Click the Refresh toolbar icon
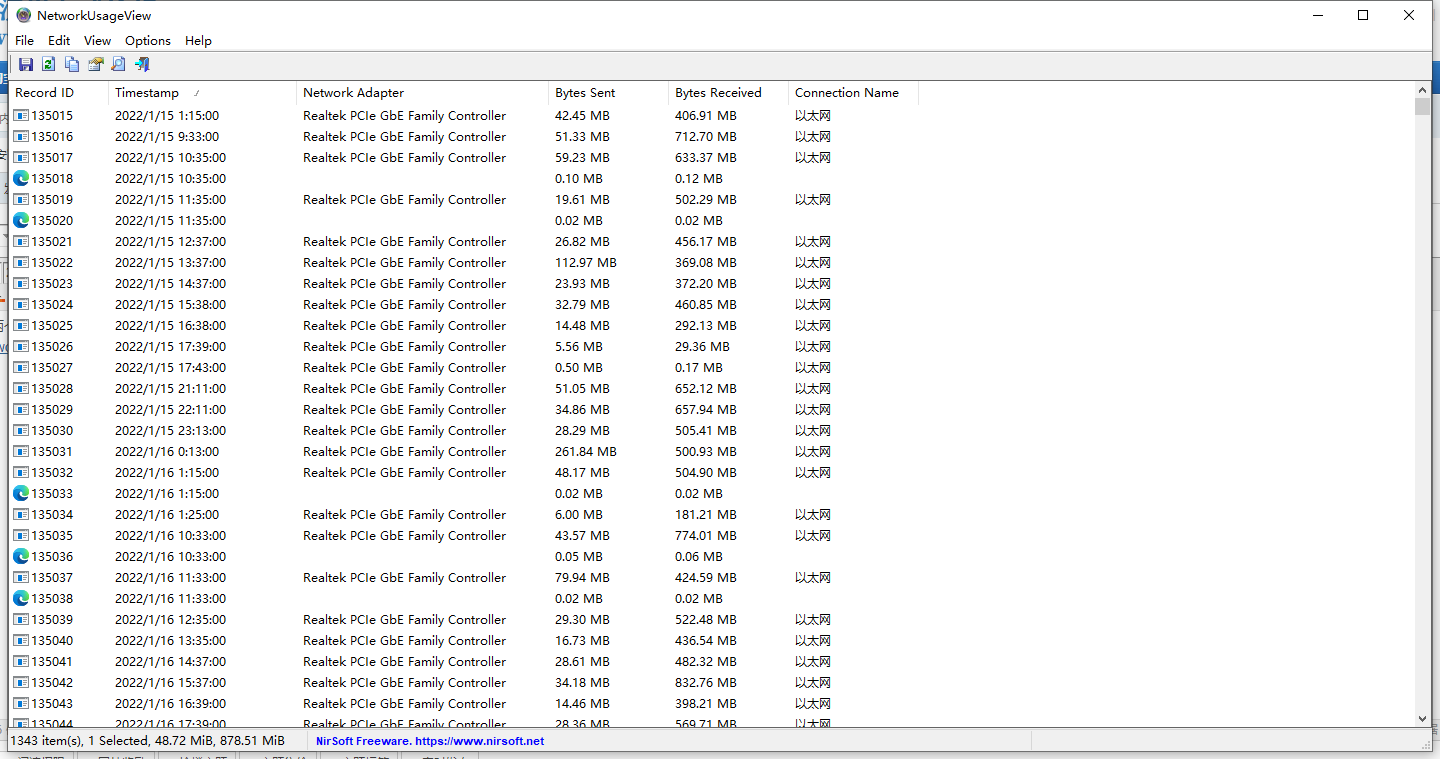This screenshot has height=759, width=1440. (48, 65)
